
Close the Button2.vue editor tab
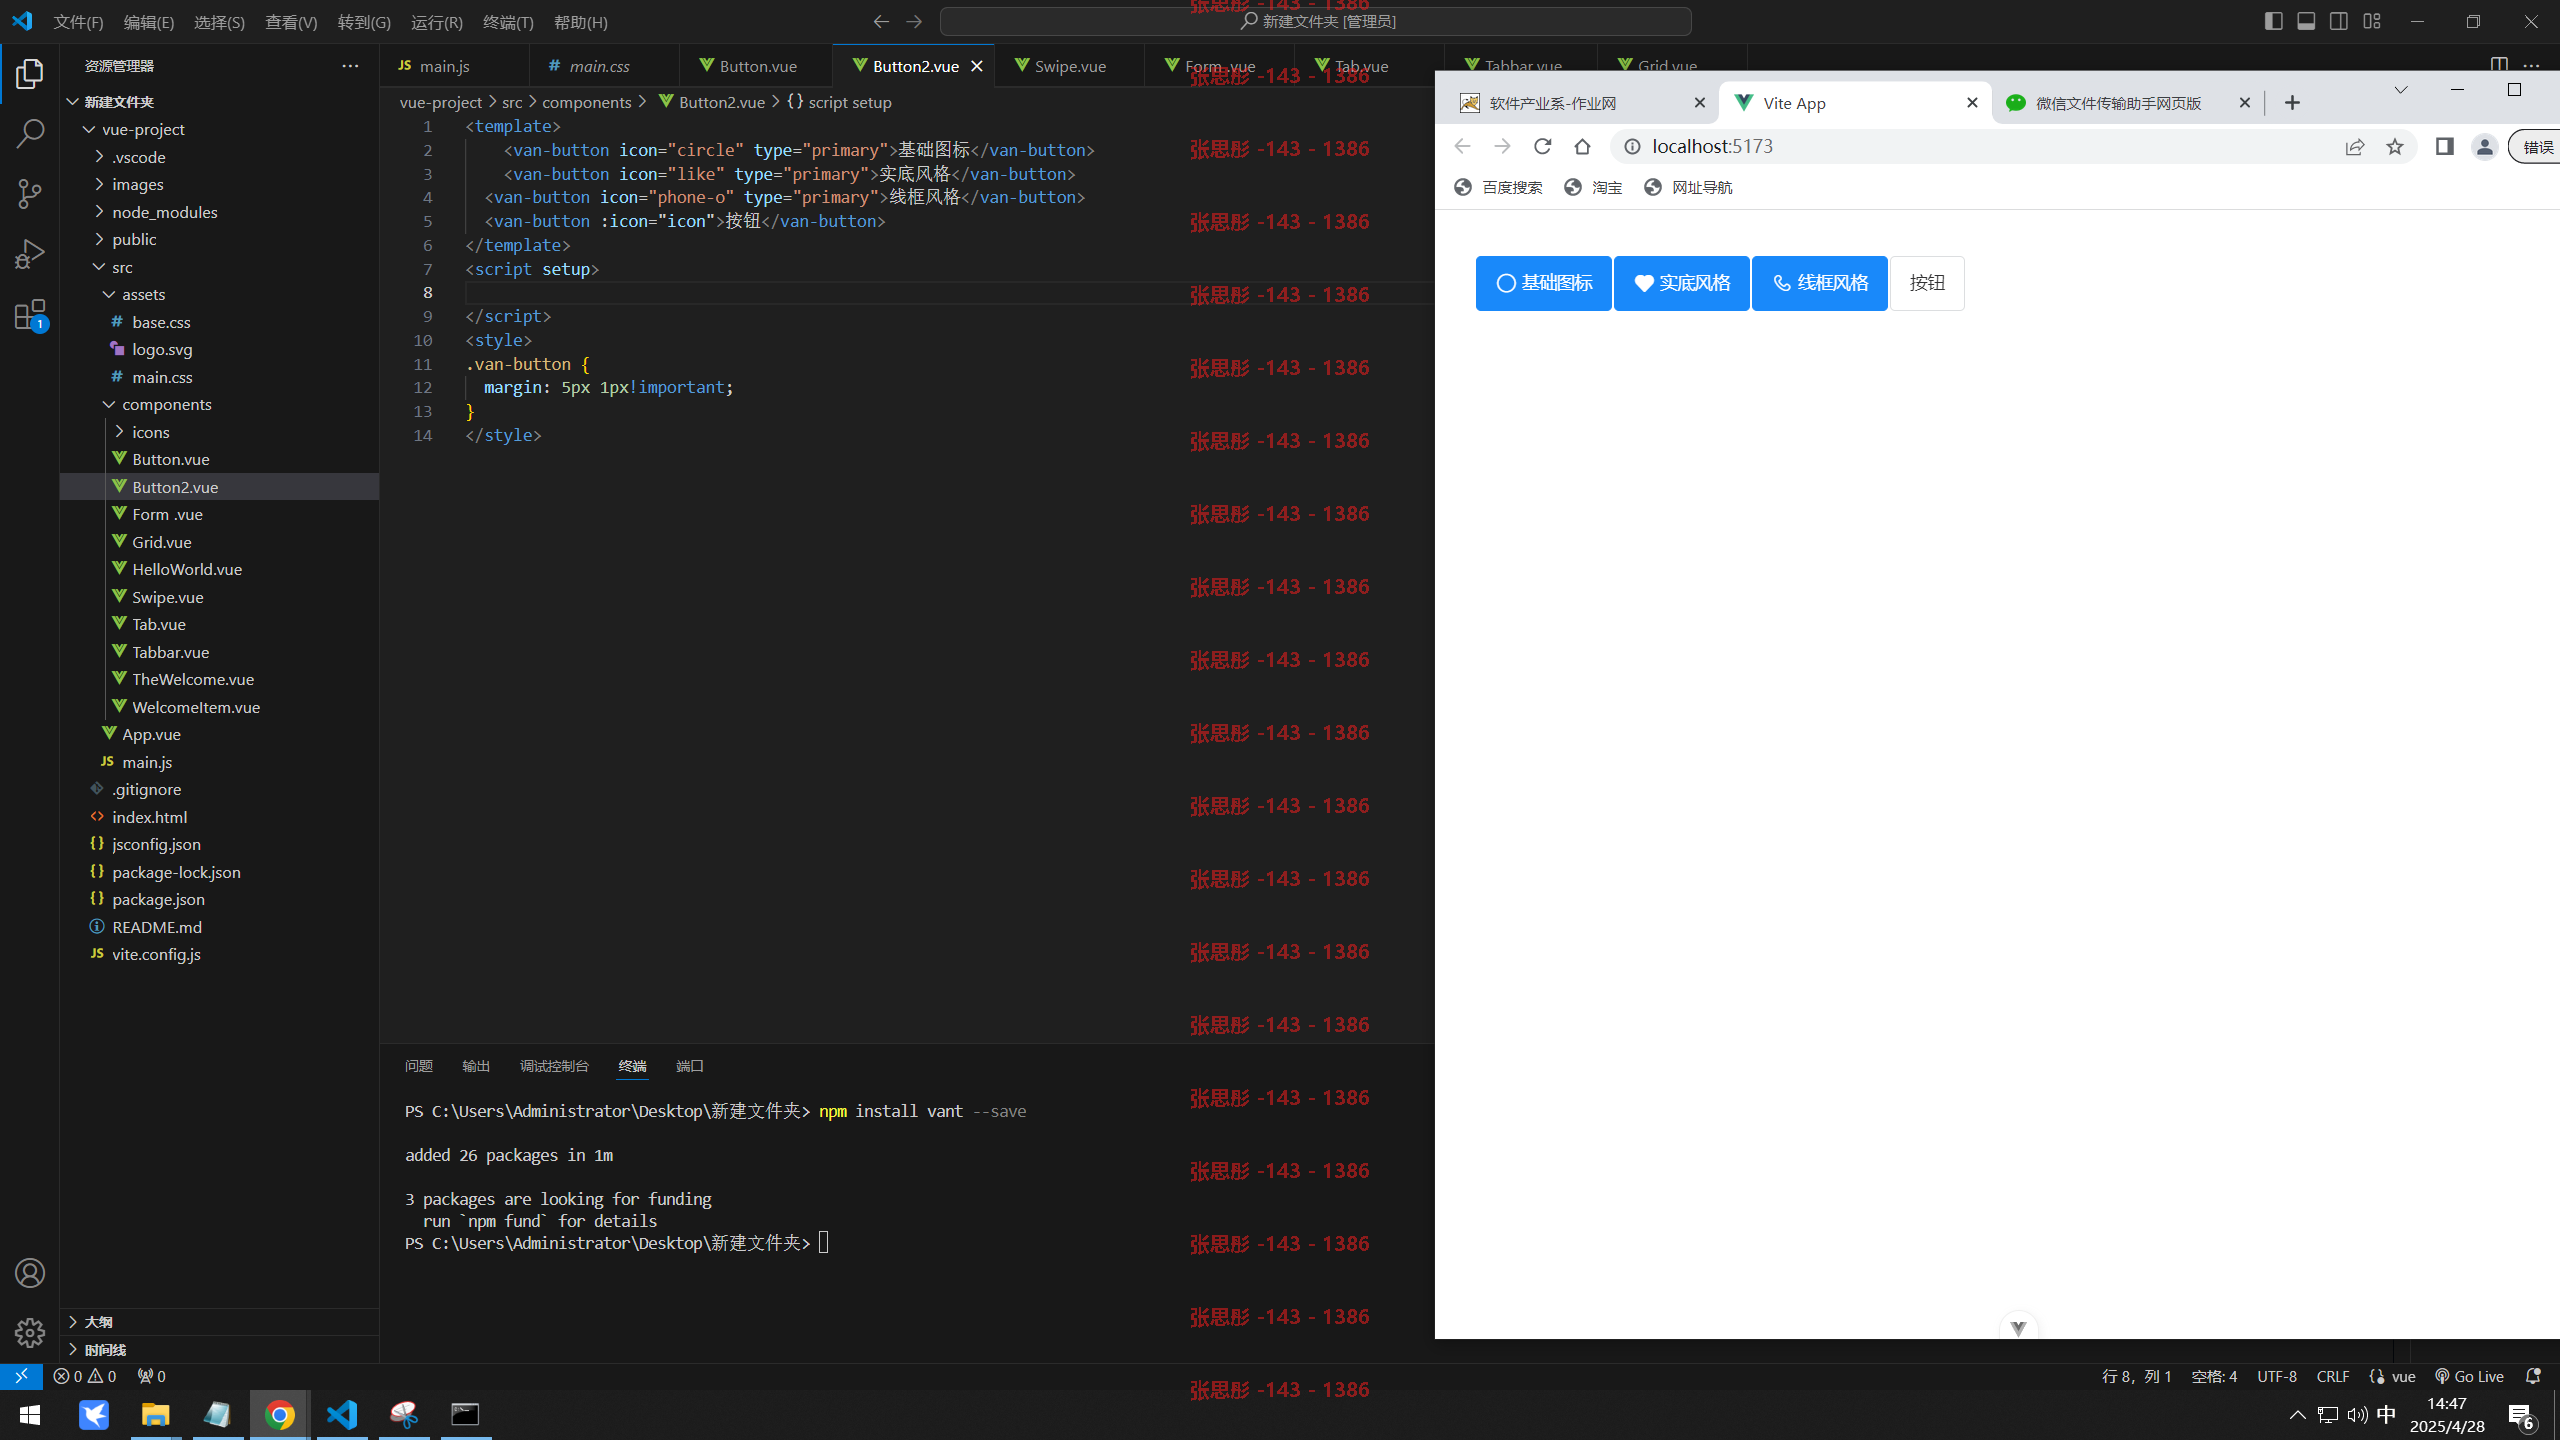977,66
